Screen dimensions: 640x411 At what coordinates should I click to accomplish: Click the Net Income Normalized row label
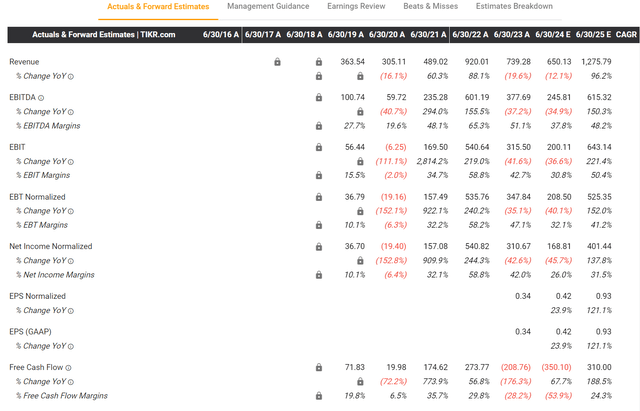50,246
